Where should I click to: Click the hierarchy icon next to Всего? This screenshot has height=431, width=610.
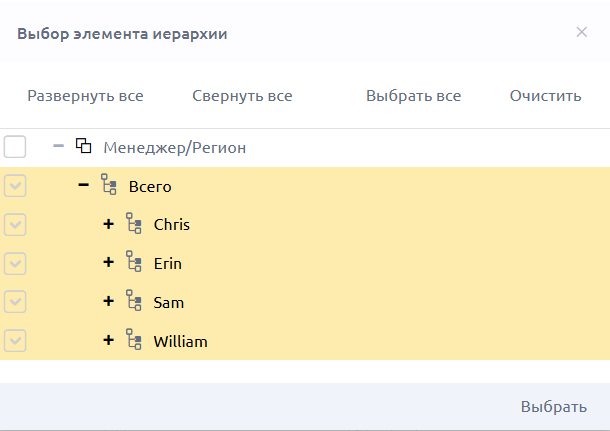tap(109, 184)
